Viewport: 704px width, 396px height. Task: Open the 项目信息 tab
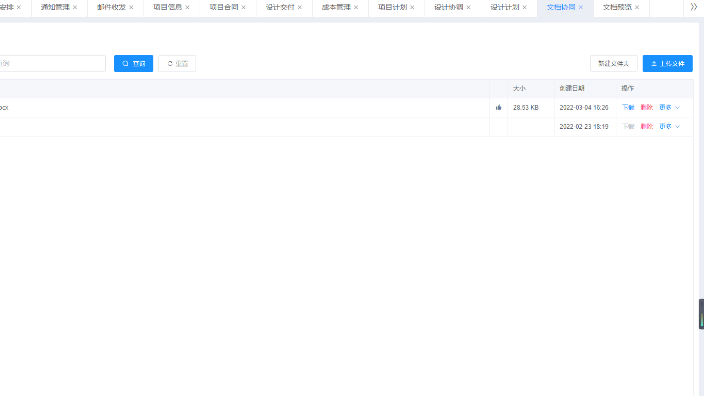[x=167, y=7]
